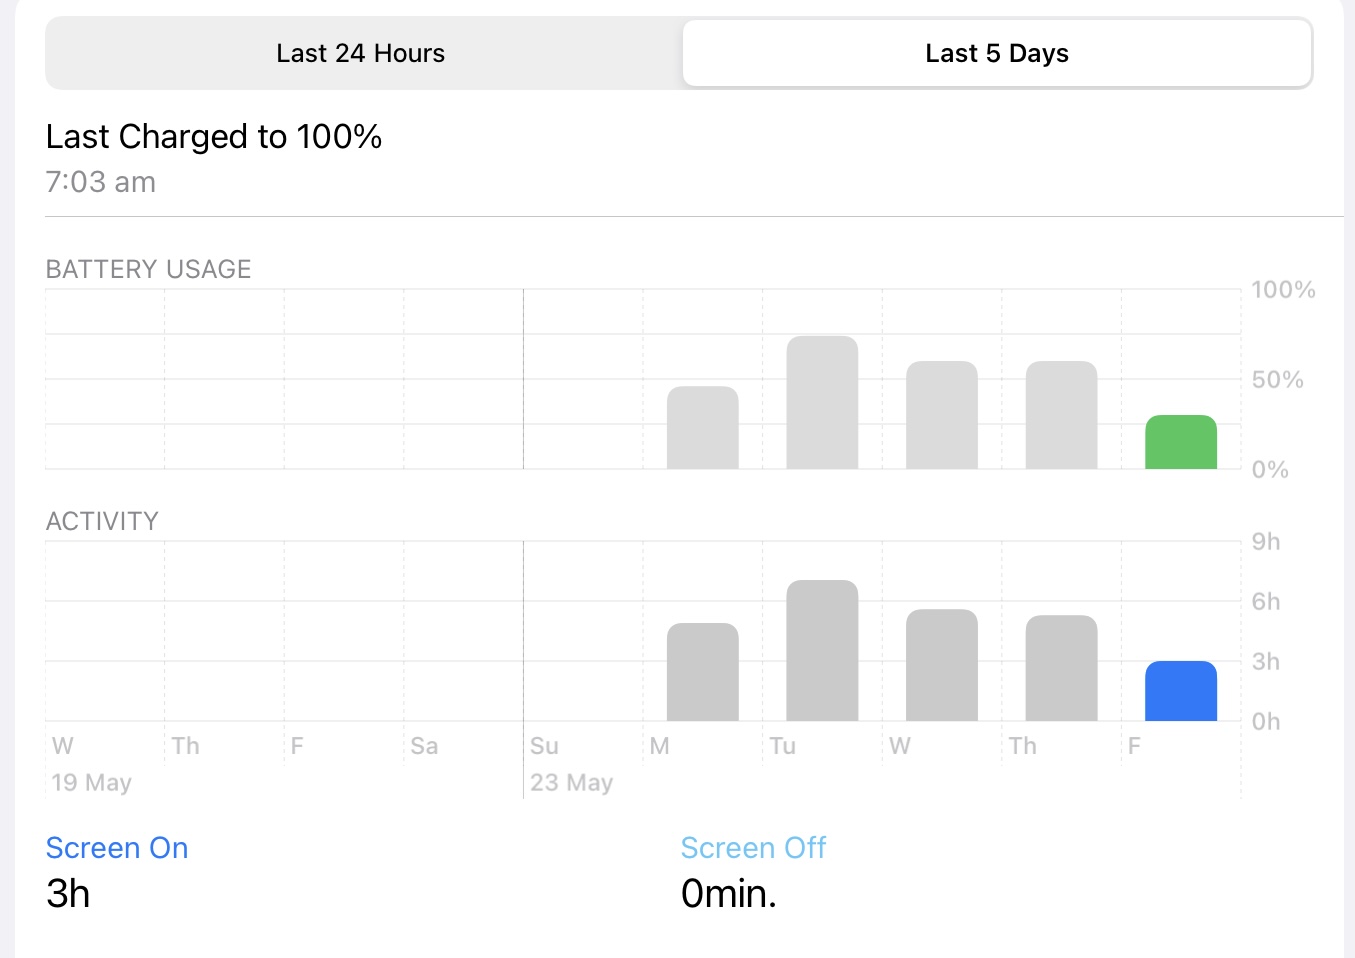Tap the 23 May date label
The image size is (1355, 958).
click(x=571, y=783)
